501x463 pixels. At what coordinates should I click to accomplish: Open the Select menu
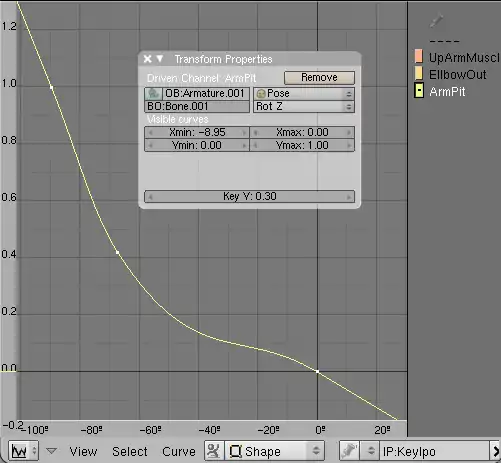130,452
